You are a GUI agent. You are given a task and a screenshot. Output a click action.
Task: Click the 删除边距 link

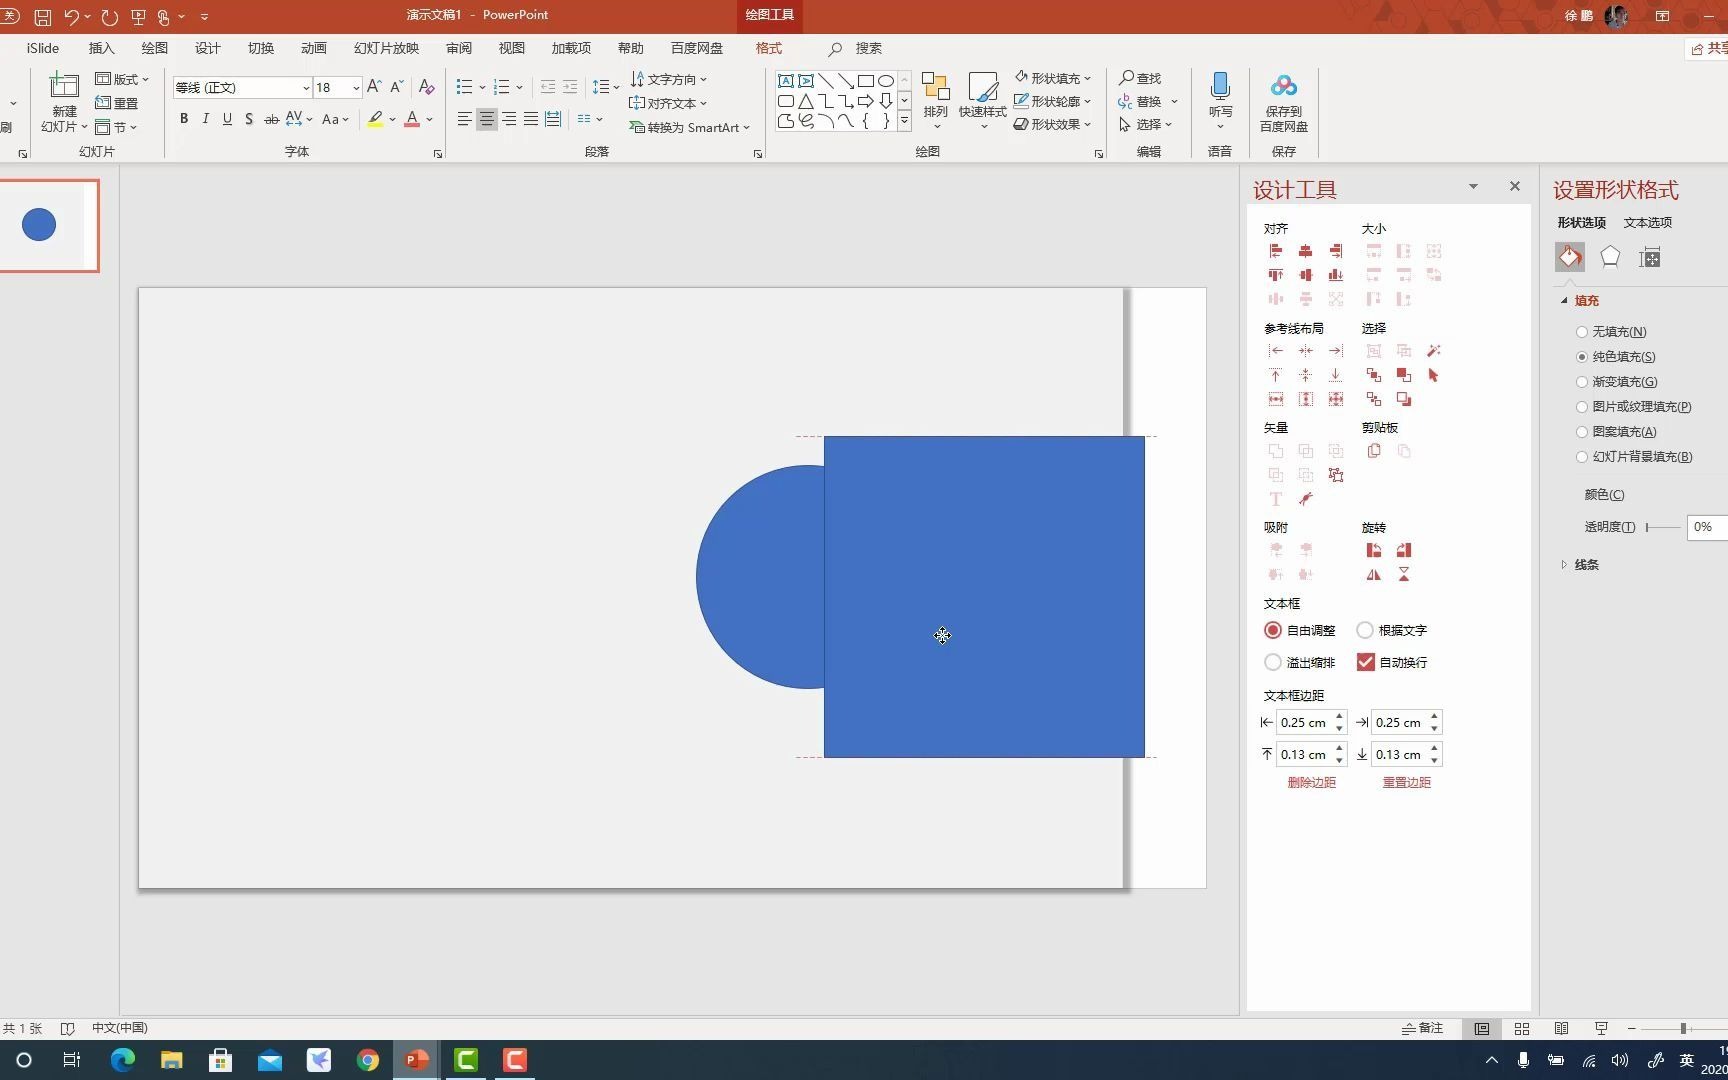(1310, 782)
